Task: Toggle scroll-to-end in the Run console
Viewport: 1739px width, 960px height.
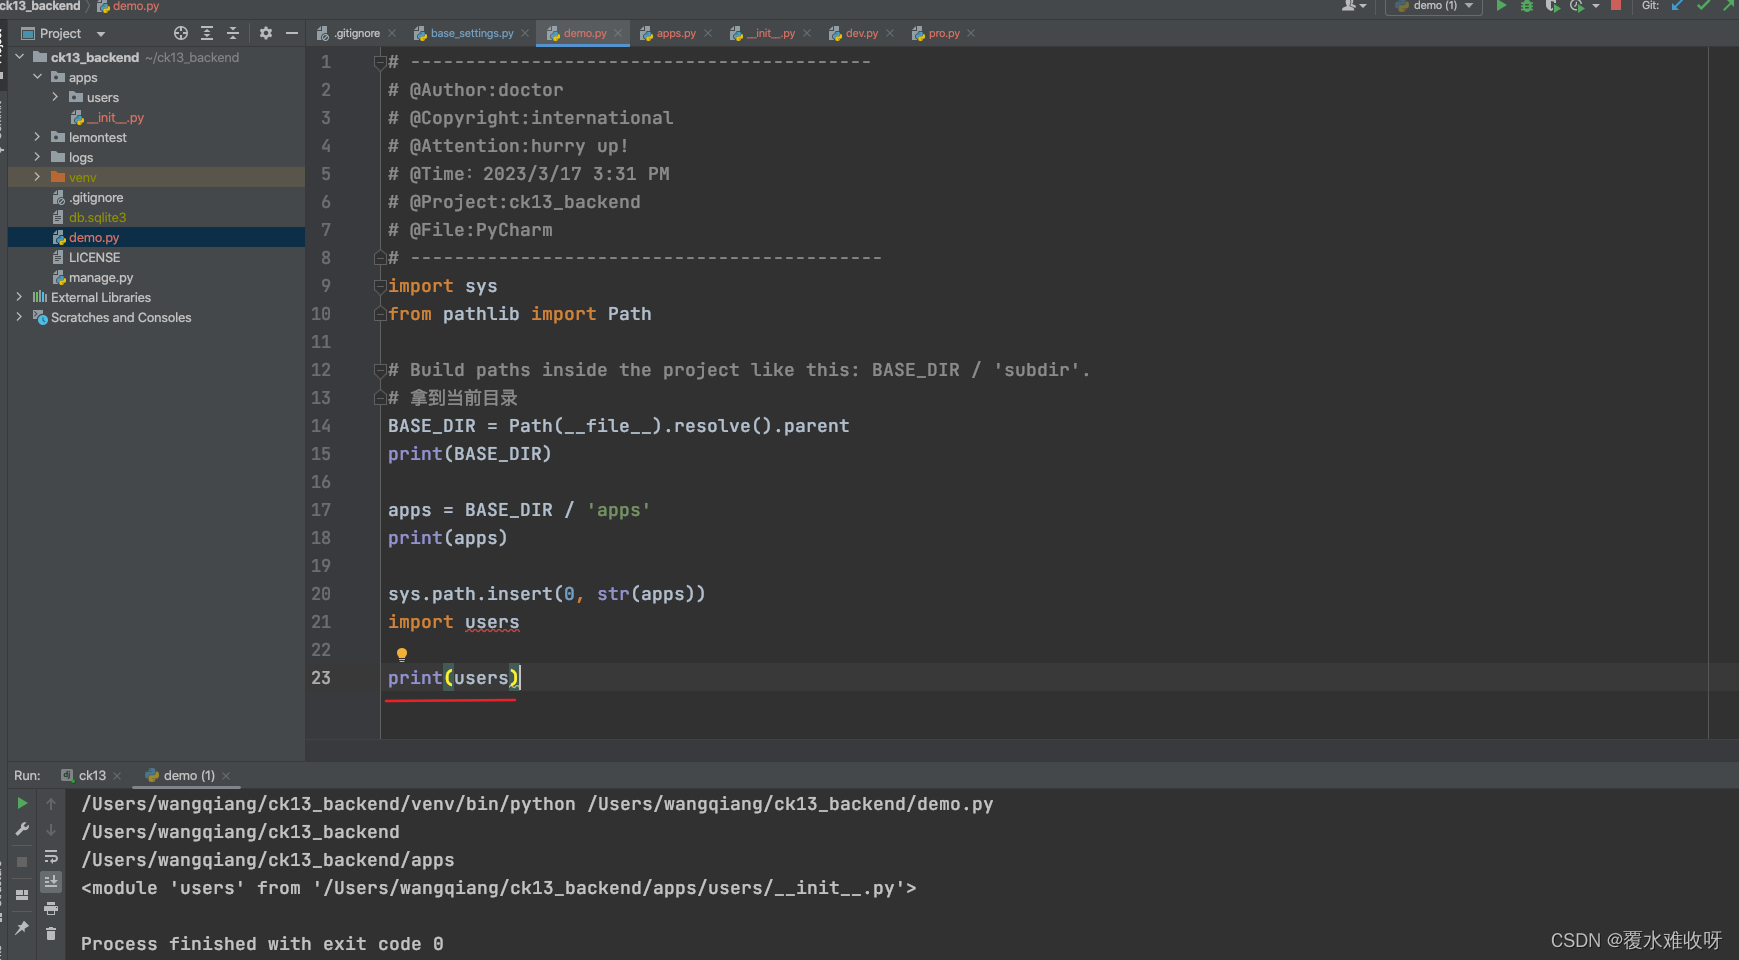Action: coord(51,882)
